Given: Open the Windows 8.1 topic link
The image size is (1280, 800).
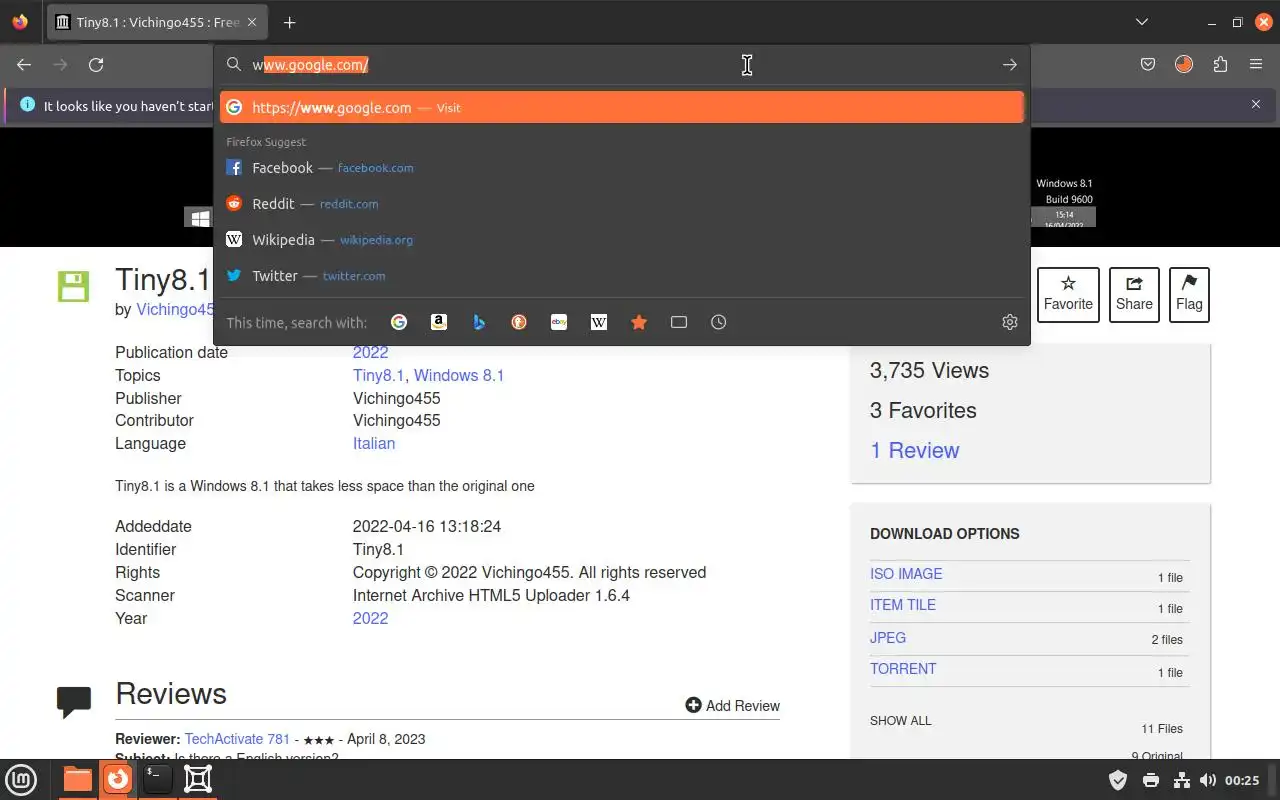Looking at the screenshot, I should pos(459,375).
